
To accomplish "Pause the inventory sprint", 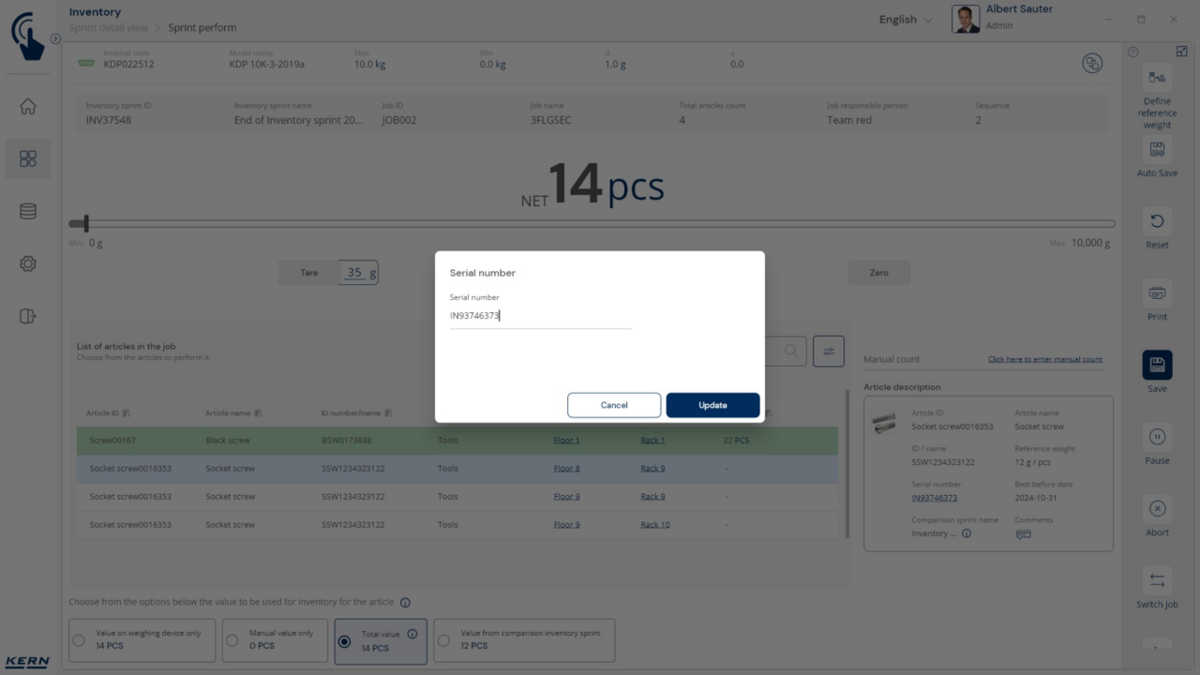I will click(x=1157, y=437).
